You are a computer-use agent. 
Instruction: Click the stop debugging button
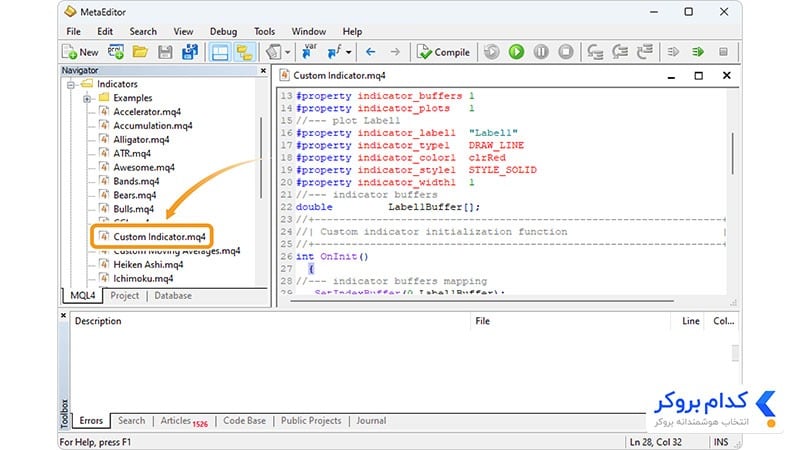pyautogui.click(x=565, y=52)
